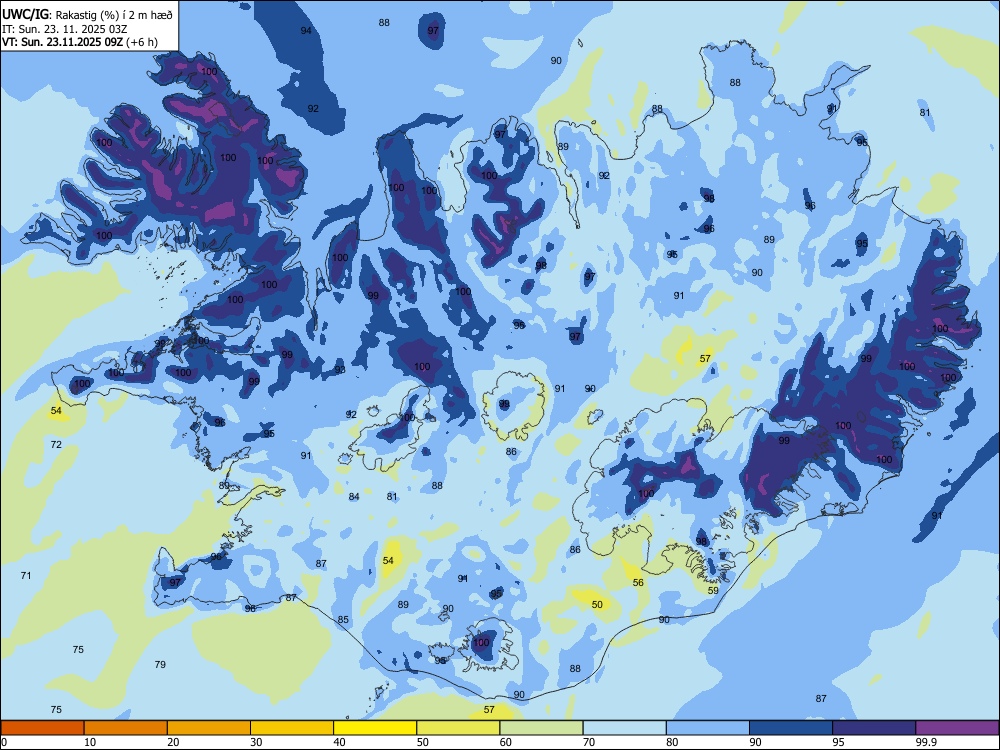Viewport: 1000px width, 750px height.
Task: Click the humidity value '79' on the map
Action: (160, 664)
